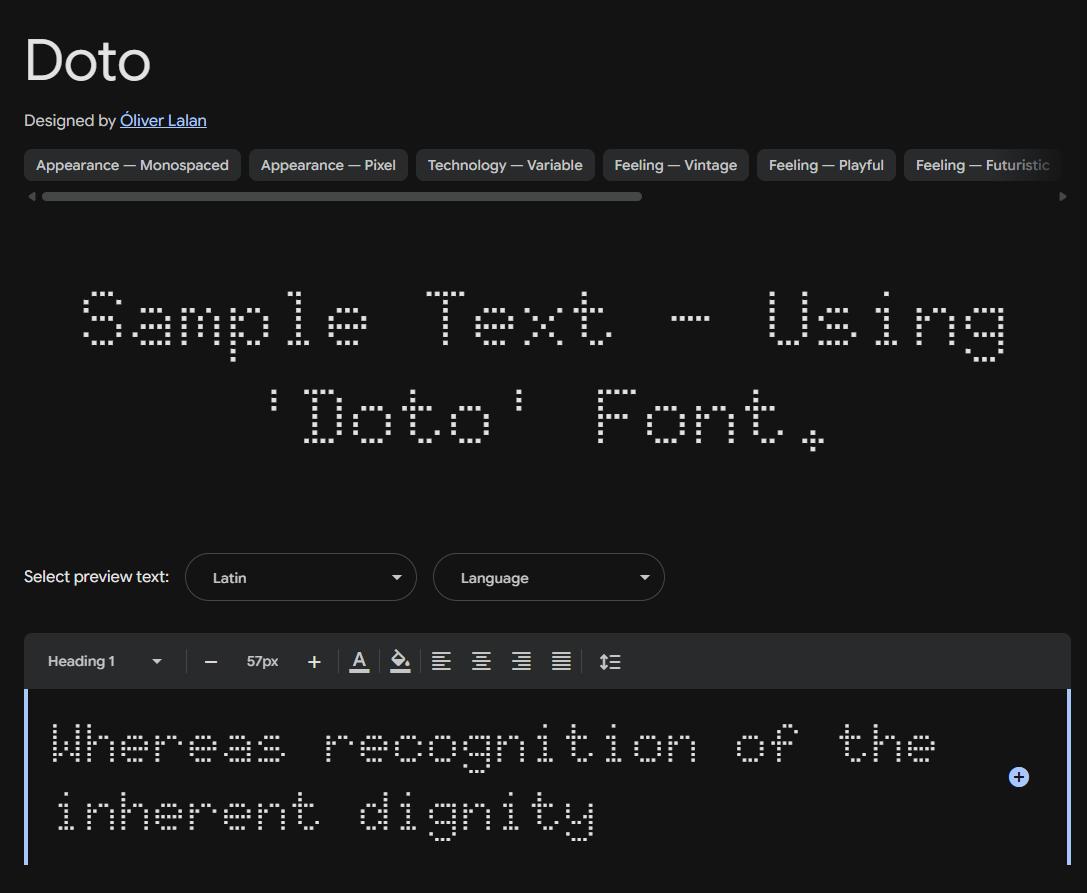
Task: Click the blue add circle icon
Action: [x=1018, y=777]
